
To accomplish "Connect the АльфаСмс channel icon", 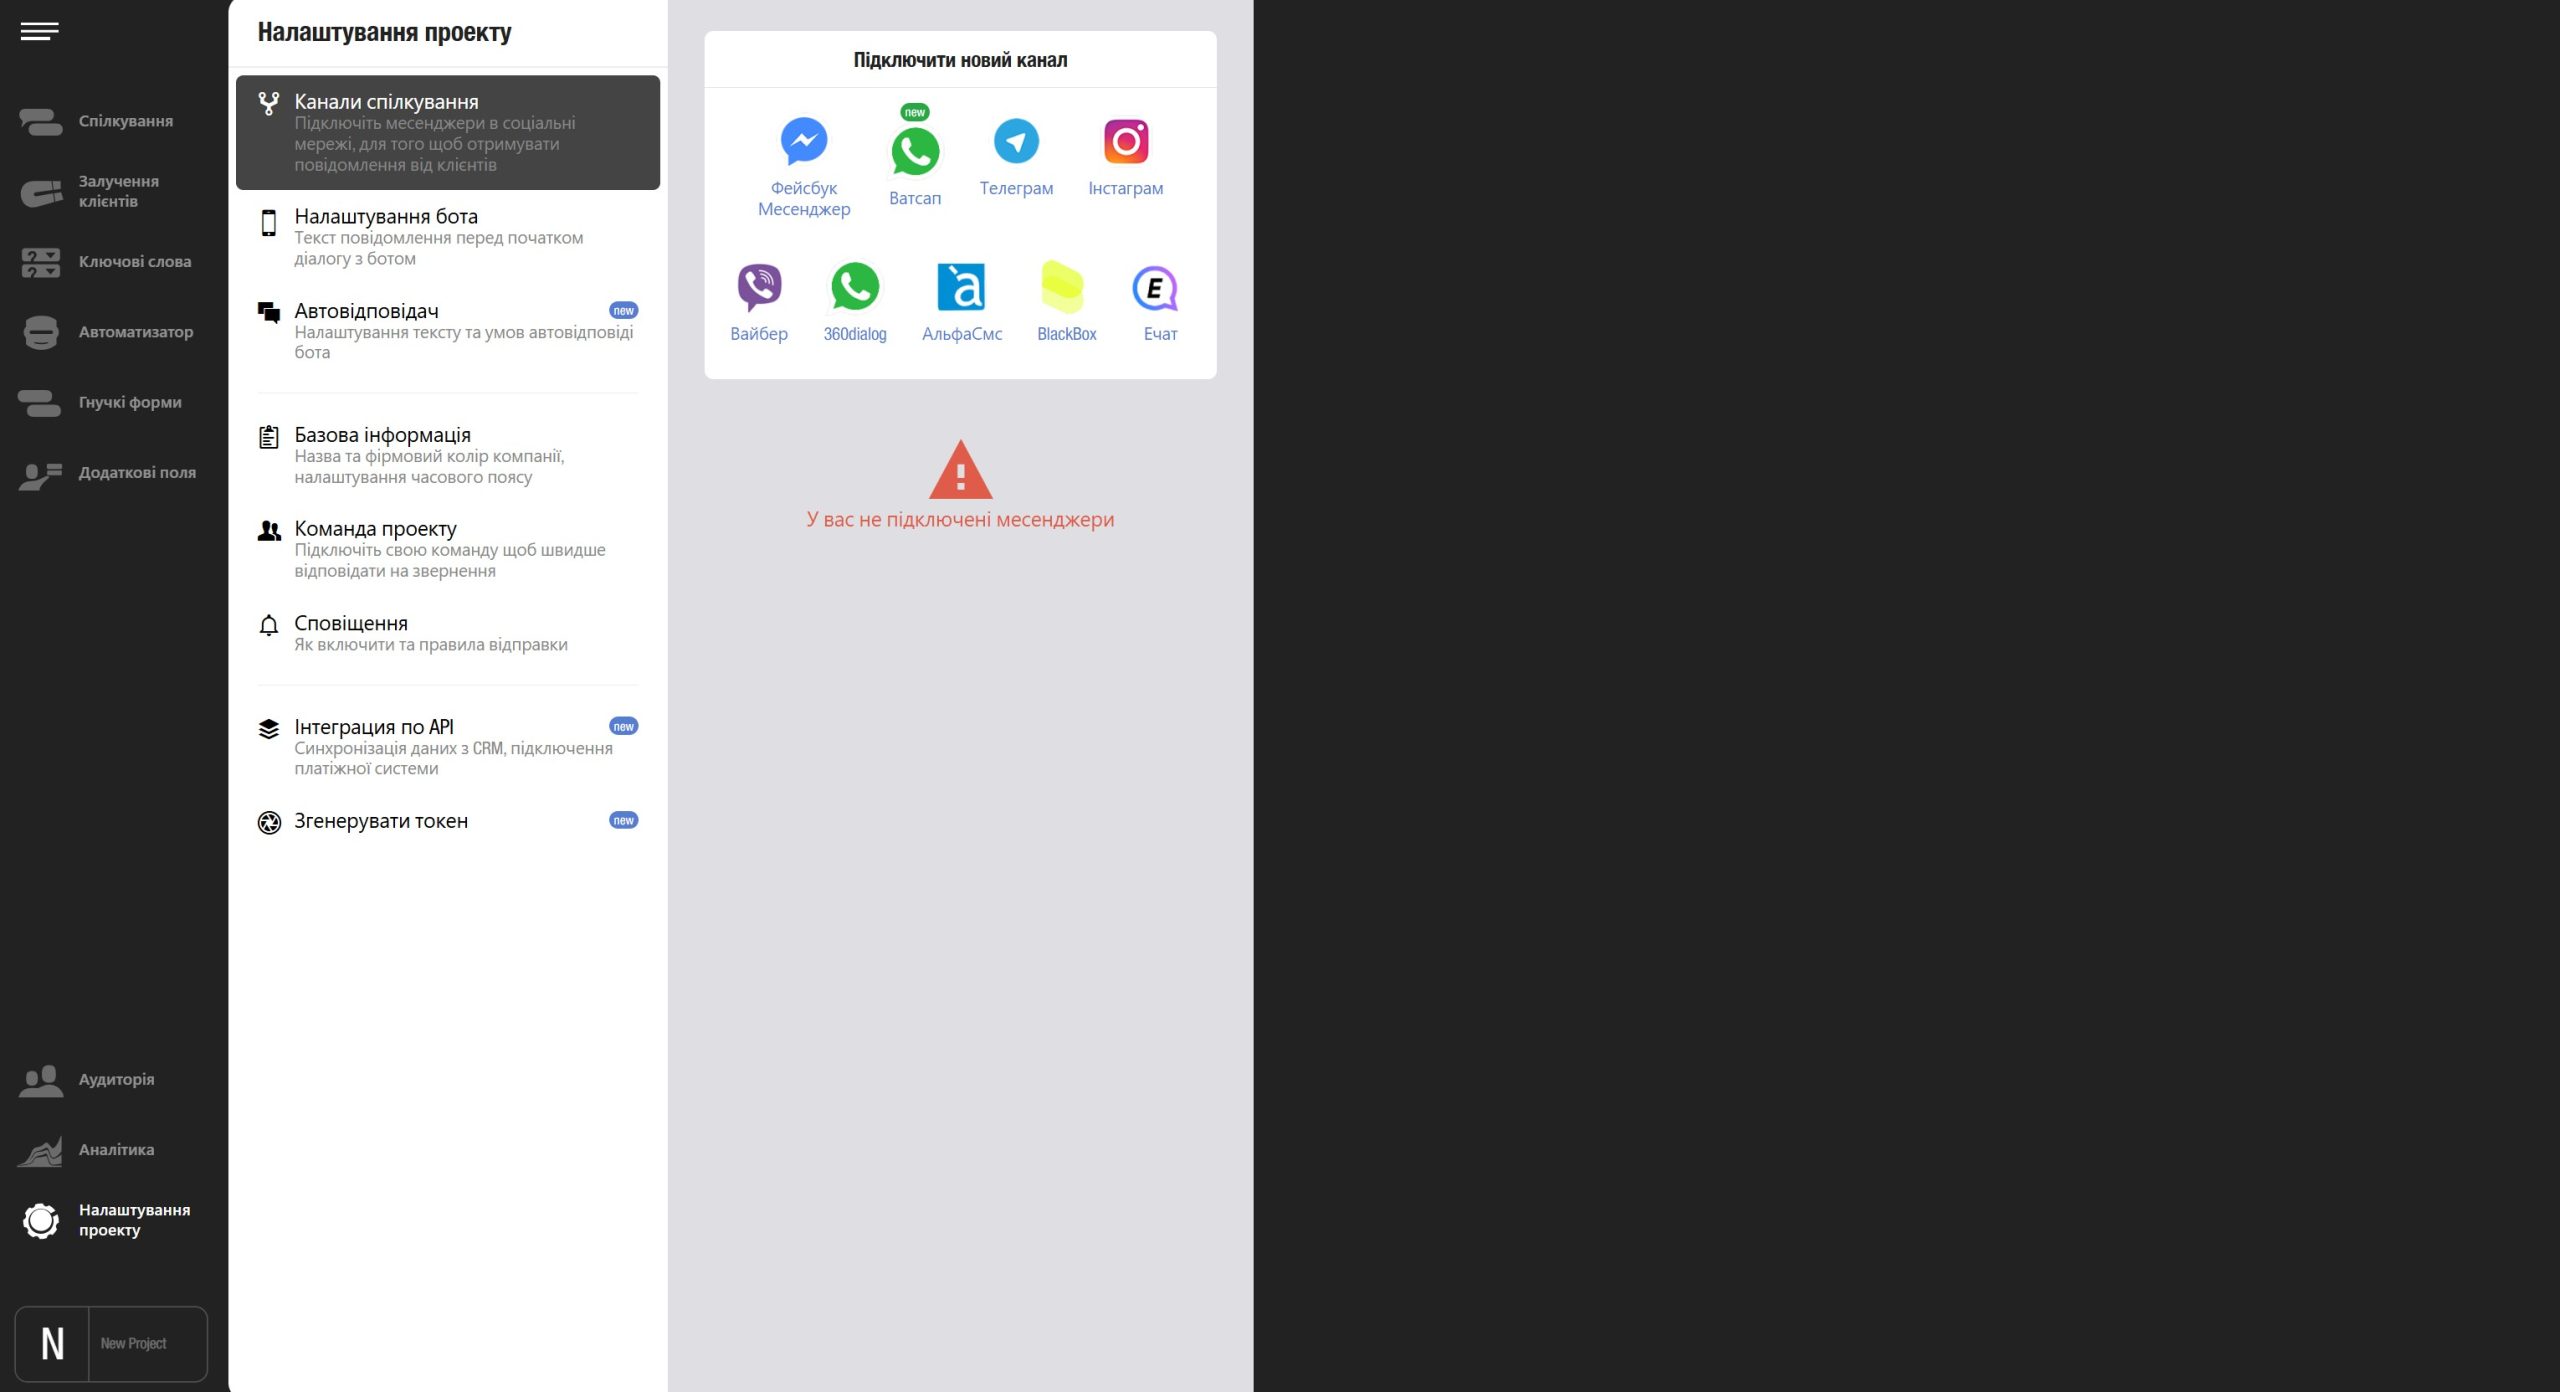I will [961, 287].
